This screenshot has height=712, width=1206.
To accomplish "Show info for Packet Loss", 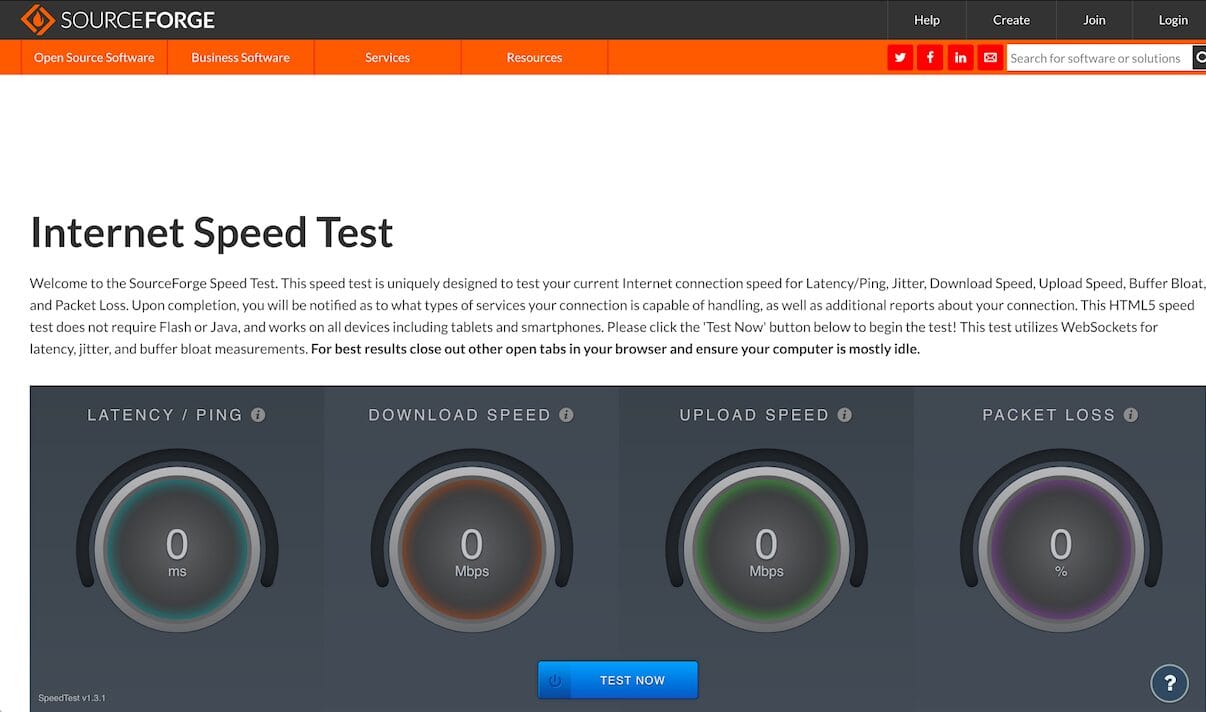I will pyautogui.click(x=1130, y=415).
